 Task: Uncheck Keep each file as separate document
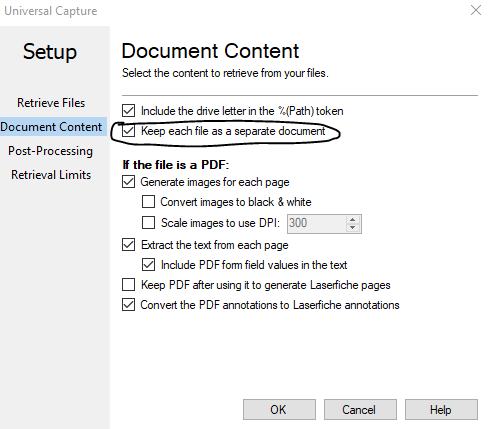tap(128, 131)
